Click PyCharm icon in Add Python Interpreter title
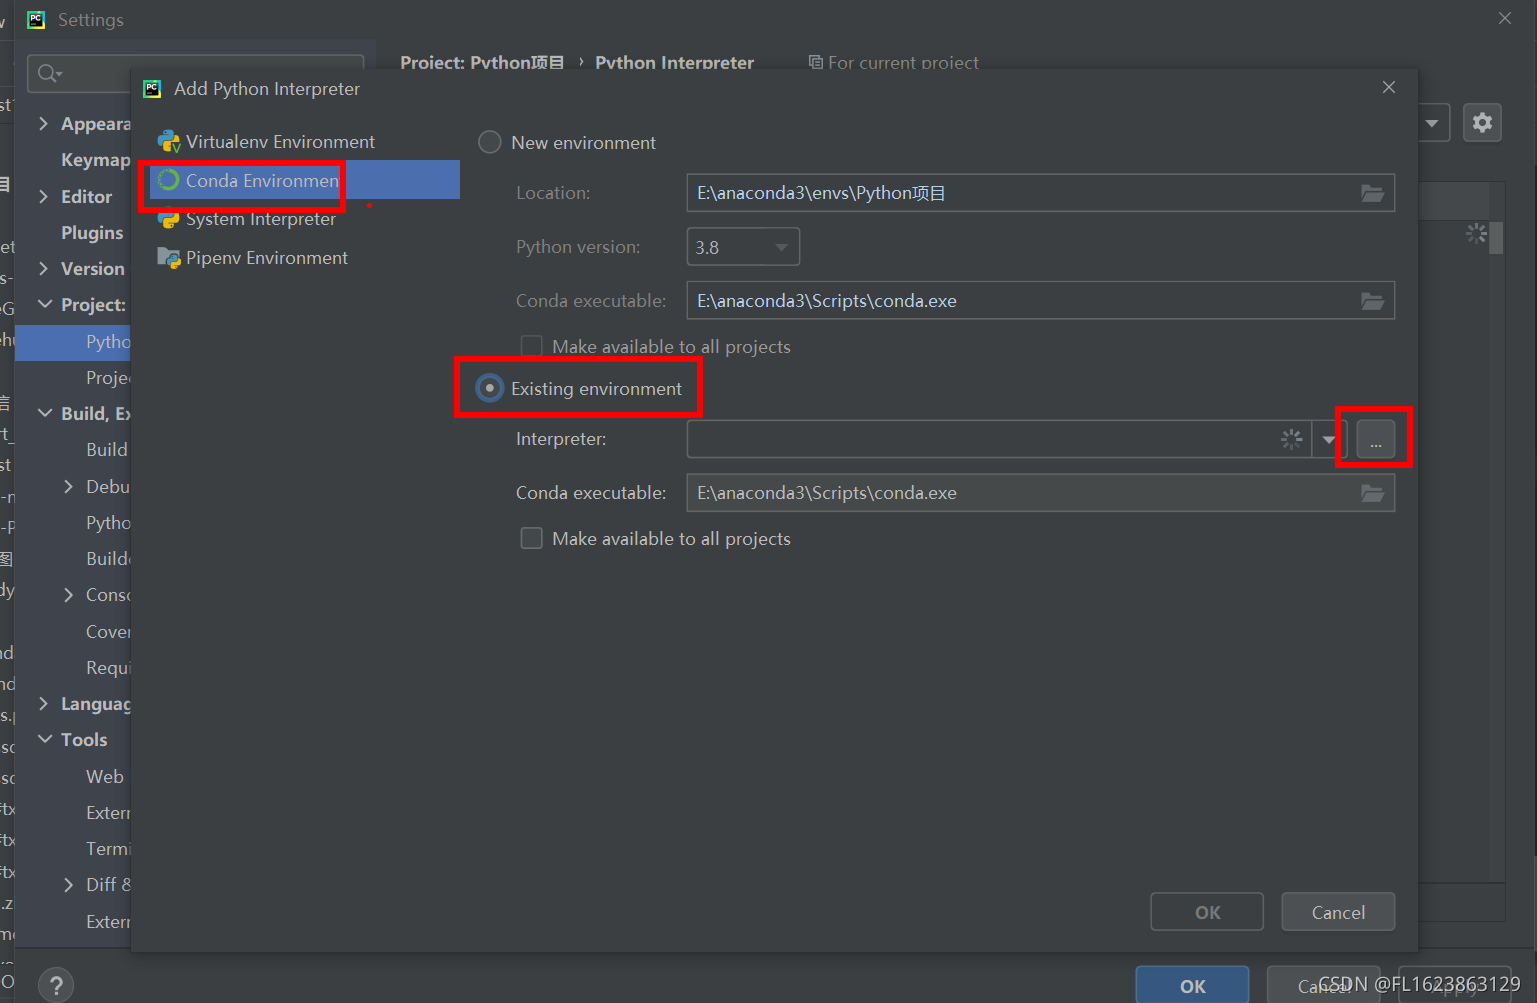The width and height of the screenshot is (1537, 1003). [152, 89]
